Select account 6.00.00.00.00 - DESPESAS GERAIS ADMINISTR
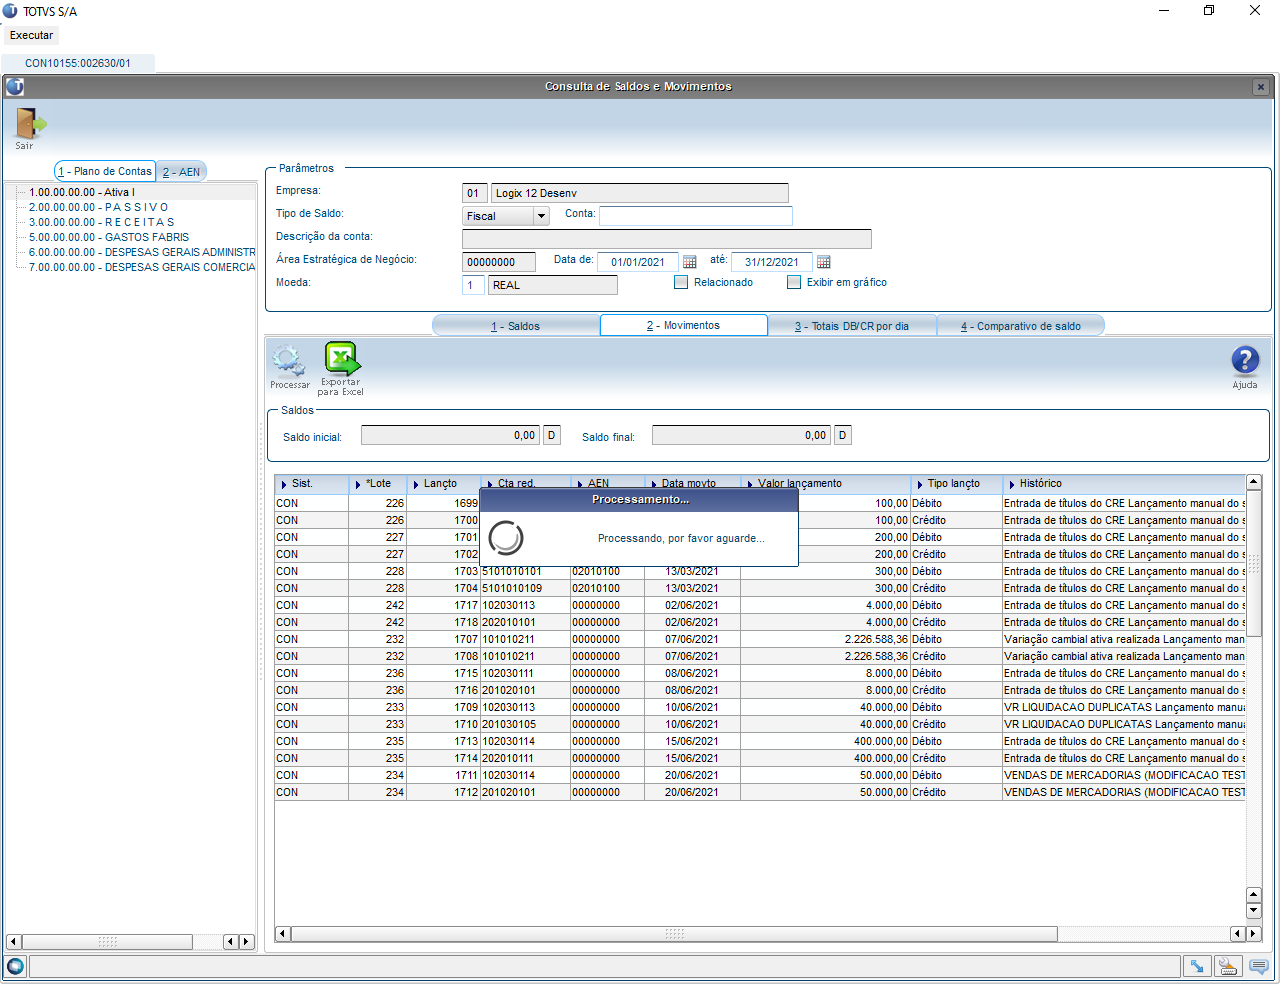The image size is (1280, 984). [x=142, y=252]
